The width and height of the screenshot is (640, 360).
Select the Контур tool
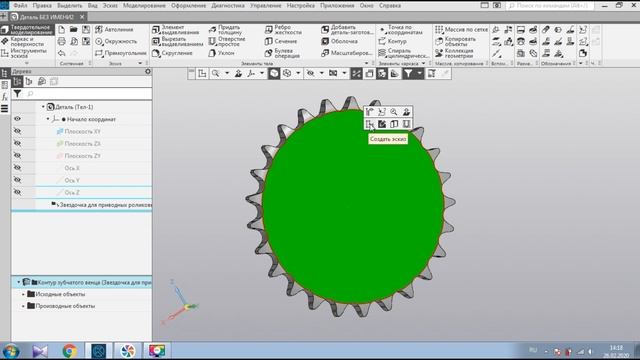pos(392,41)
